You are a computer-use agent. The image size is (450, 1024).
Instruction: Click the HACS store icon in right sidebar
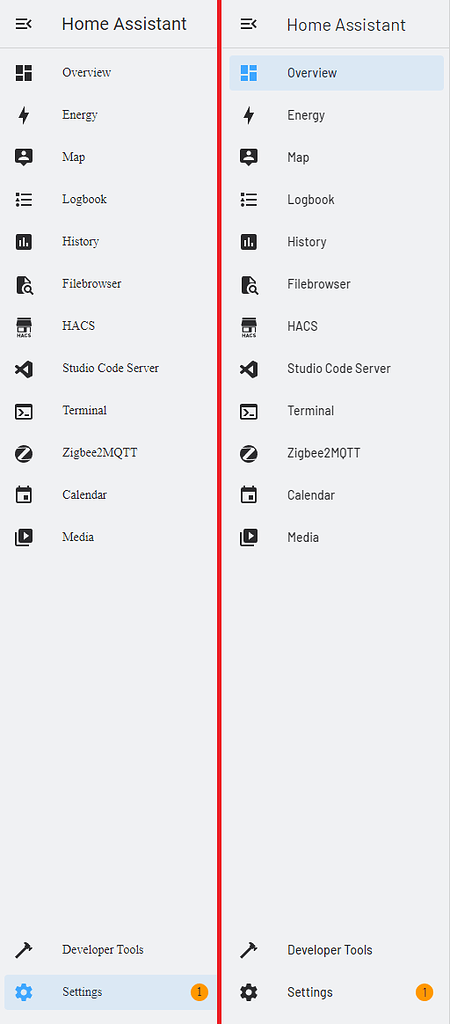[249, 327]
